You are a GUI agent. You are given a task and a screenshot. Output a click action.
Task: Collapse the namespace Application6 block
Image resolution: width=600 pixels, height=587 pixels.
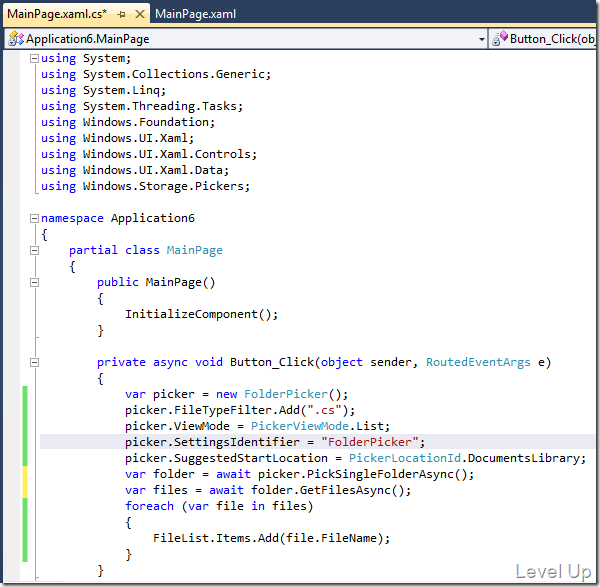click(x=34, y=218)
